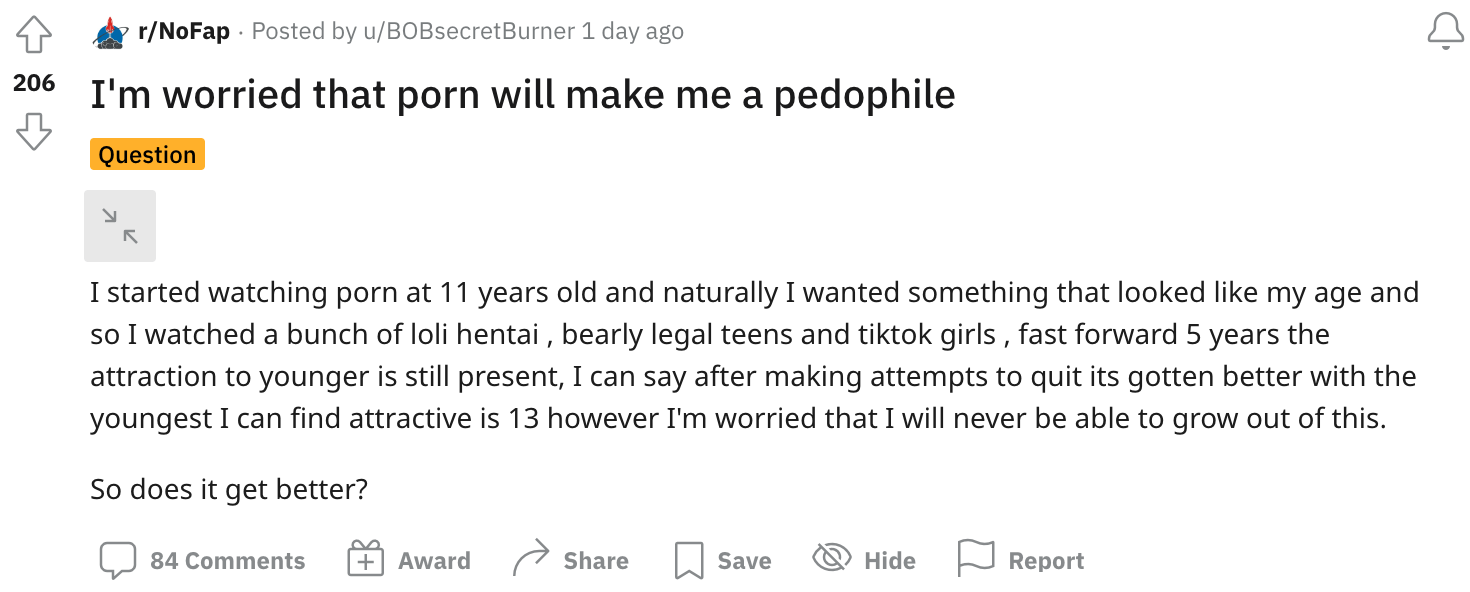
Task: Click the post title heading
Action: pos(523,94)
